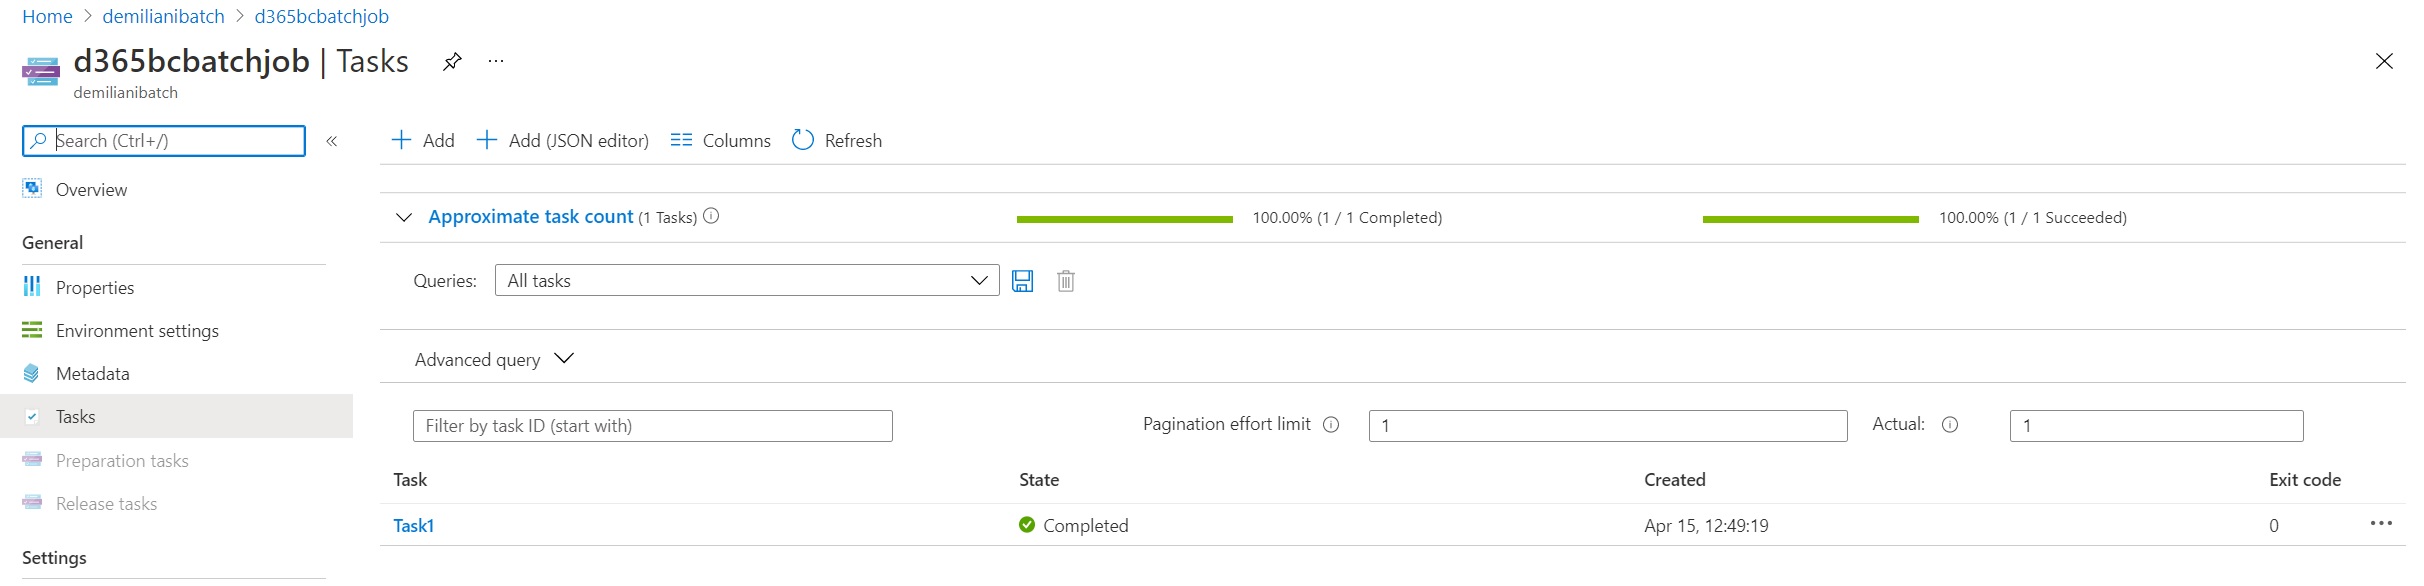
Task: Collapse the Approximate task count section
Action: [x=404, y=218]
